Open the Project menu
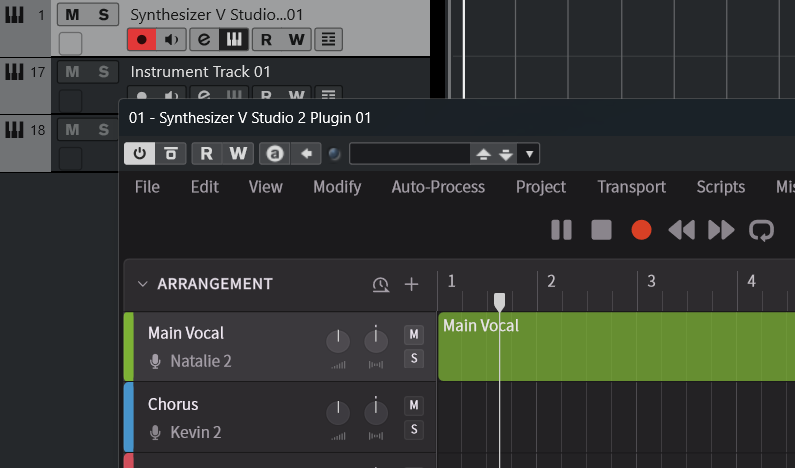795x468 pixels. point(541,187)
